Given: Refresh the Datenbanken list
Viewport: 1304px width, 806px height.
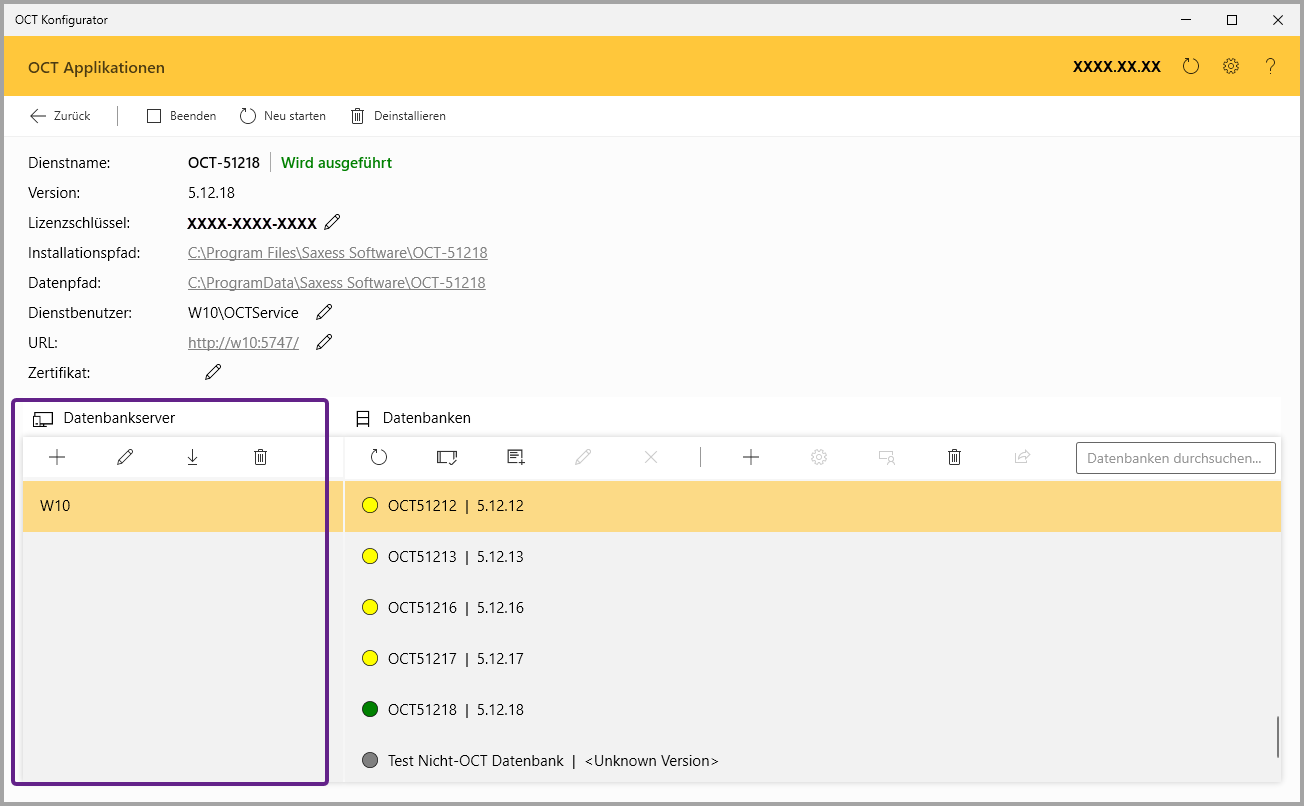Looking at the screenshot, I should pyautogui.click(x=378, y=457).
